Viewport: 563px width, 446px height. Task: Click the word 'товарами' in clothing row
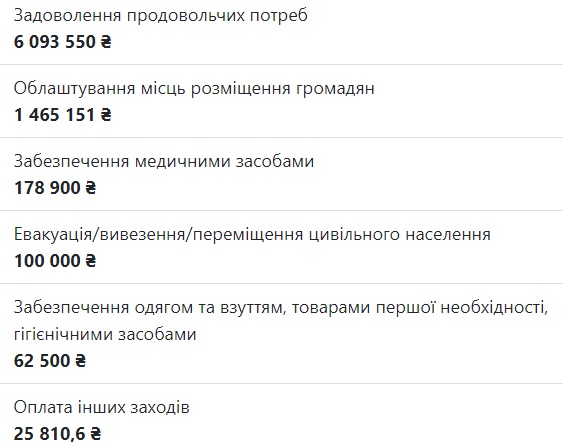pyautogui.click(x=330, y=308)
